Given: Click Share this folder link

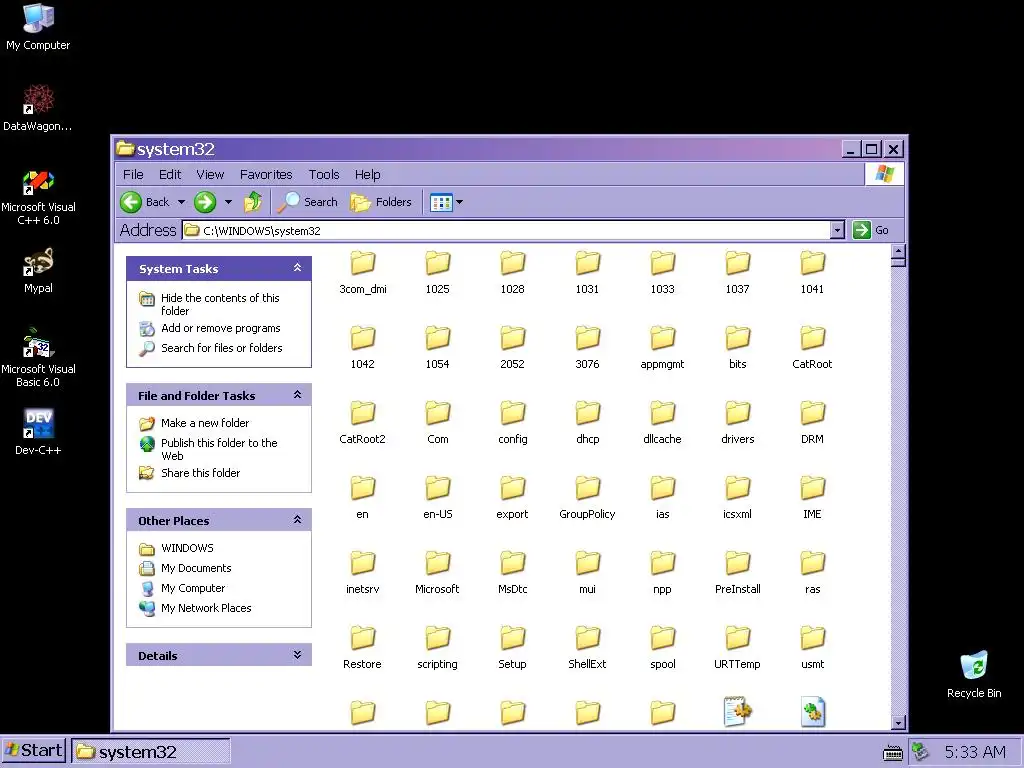Looking at the screenshot, I should [200, 473].
